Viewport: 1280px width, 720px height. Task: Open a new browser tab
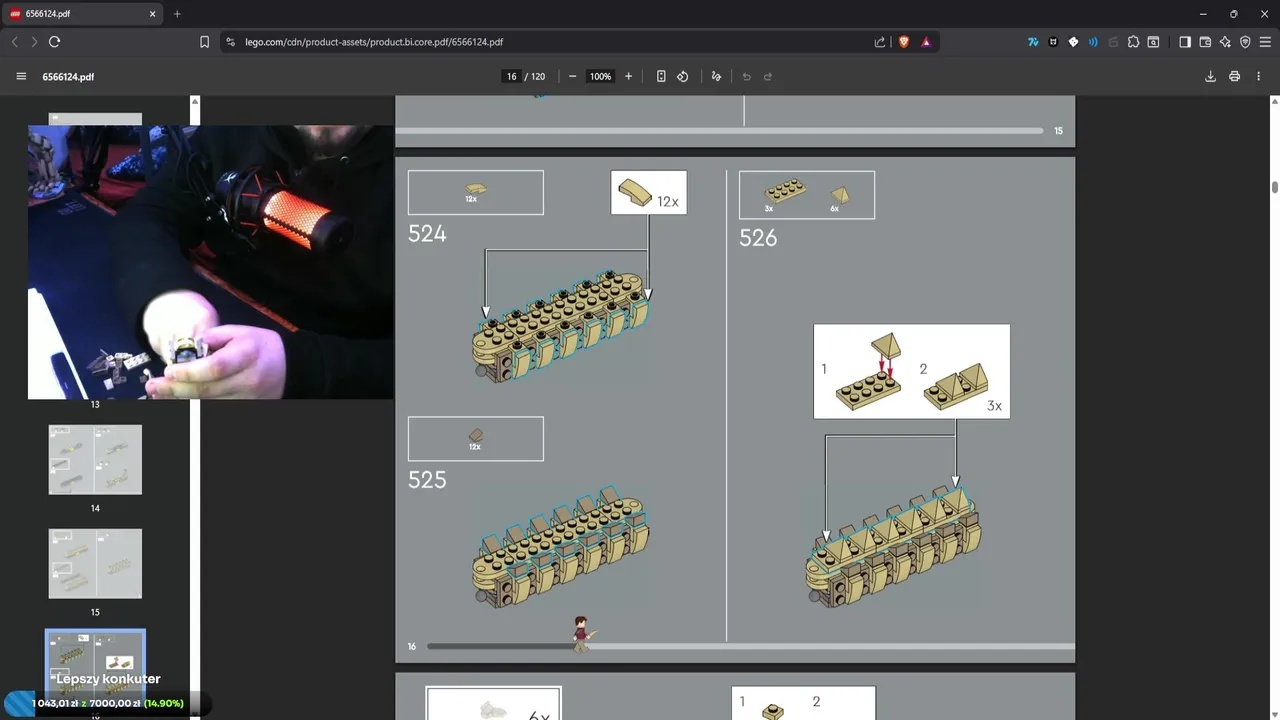point(177,14)
